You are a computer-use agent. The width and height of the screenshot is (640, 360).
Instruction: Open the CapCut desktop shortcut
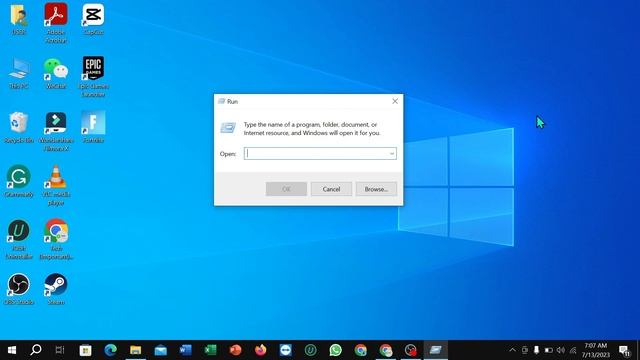(x=93, y=19)
